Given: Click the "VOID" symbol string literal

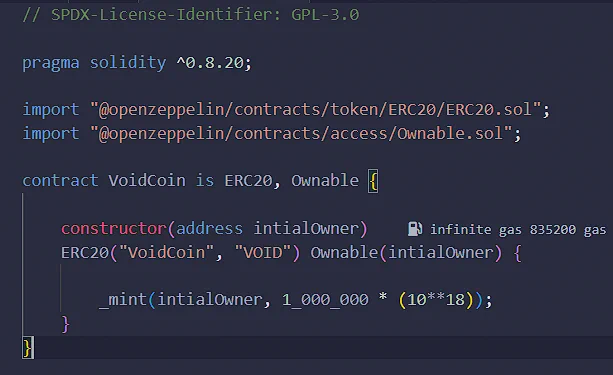Looking at the screenshot, I should click(263, 253).
